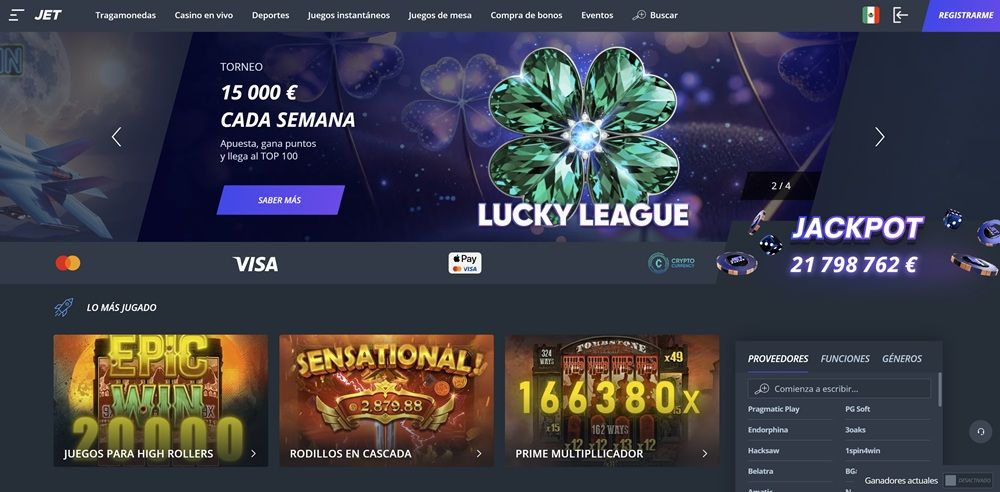Click the JET logo
Viewport: 1000px width, 492px height.
pos(48,15)
